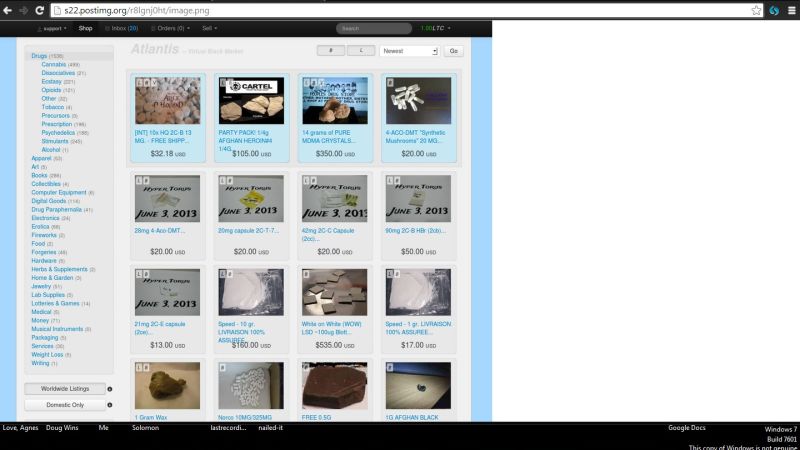Open the browser hamburger menu

791,10
